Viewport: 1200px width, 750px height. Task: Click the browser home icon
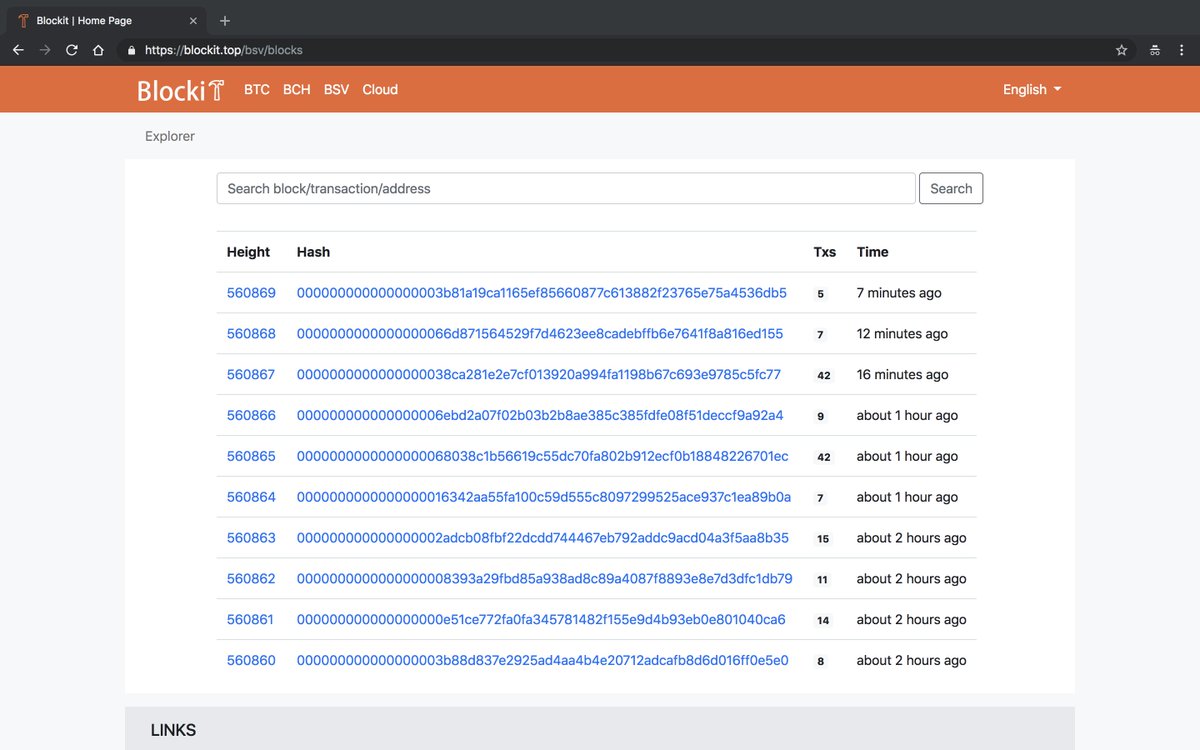(97, 50)
